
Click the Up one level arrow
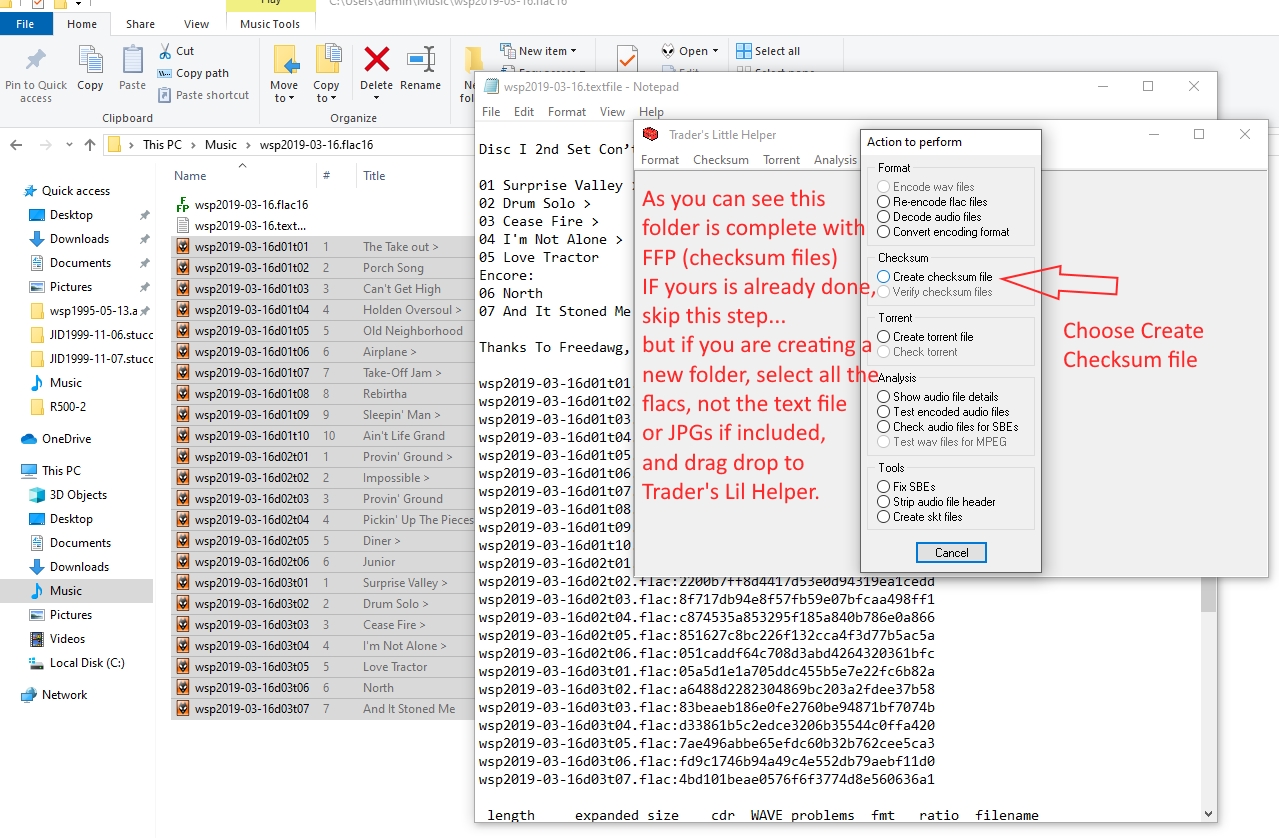coord(90,145)
